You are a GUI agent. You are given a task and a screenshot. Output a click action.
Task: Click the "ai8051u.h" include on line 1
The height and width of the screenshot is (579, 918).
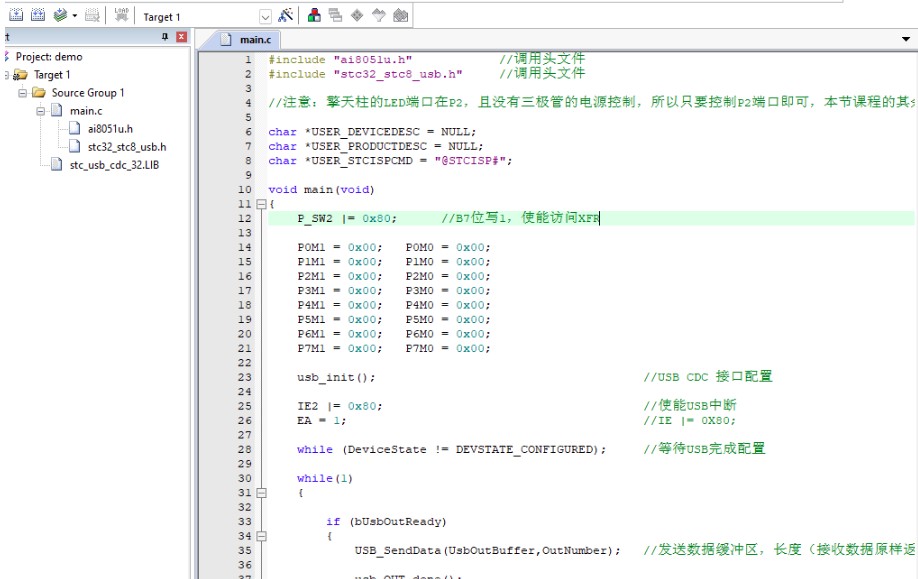point(373,60)
